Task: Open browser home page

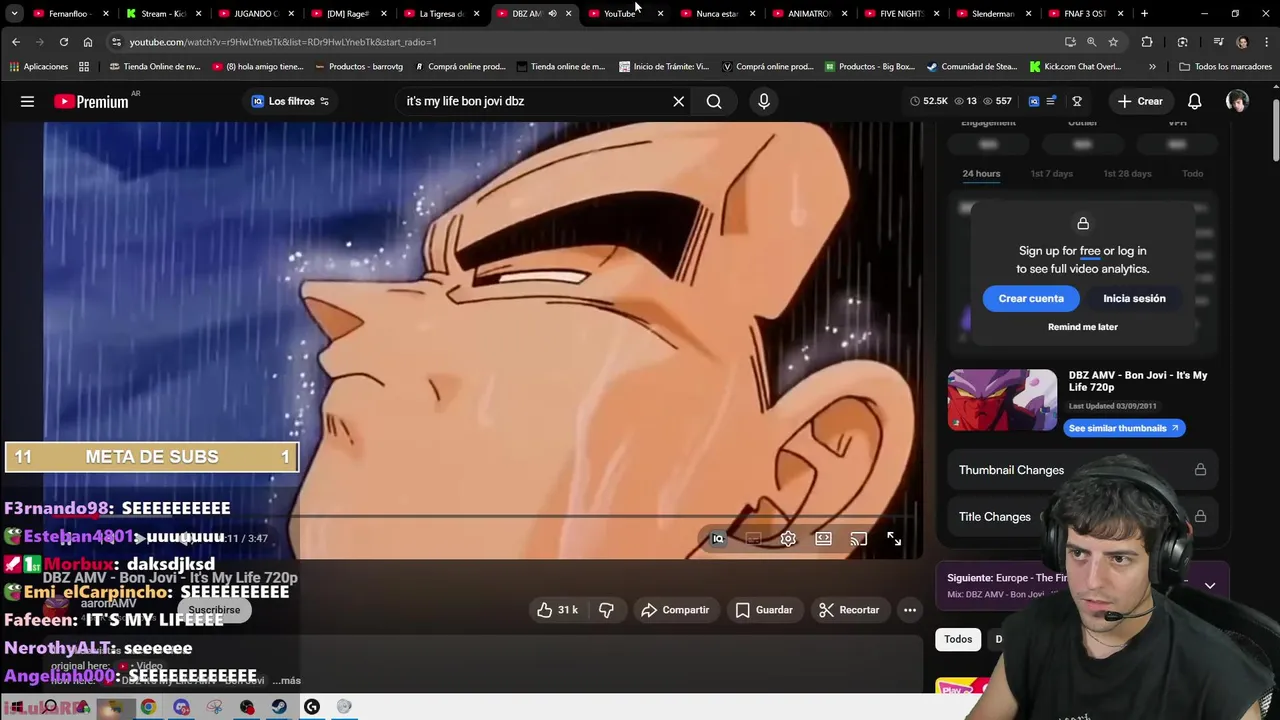Action: pos(88,42)
